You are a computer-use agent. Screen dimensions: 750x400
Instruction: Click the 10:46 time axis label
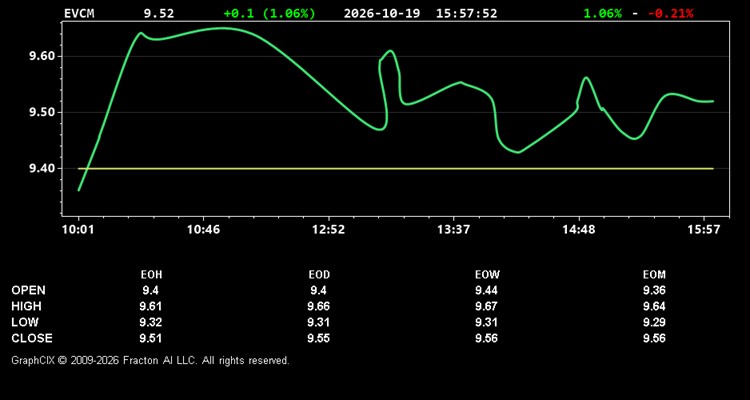coord(203,230)
